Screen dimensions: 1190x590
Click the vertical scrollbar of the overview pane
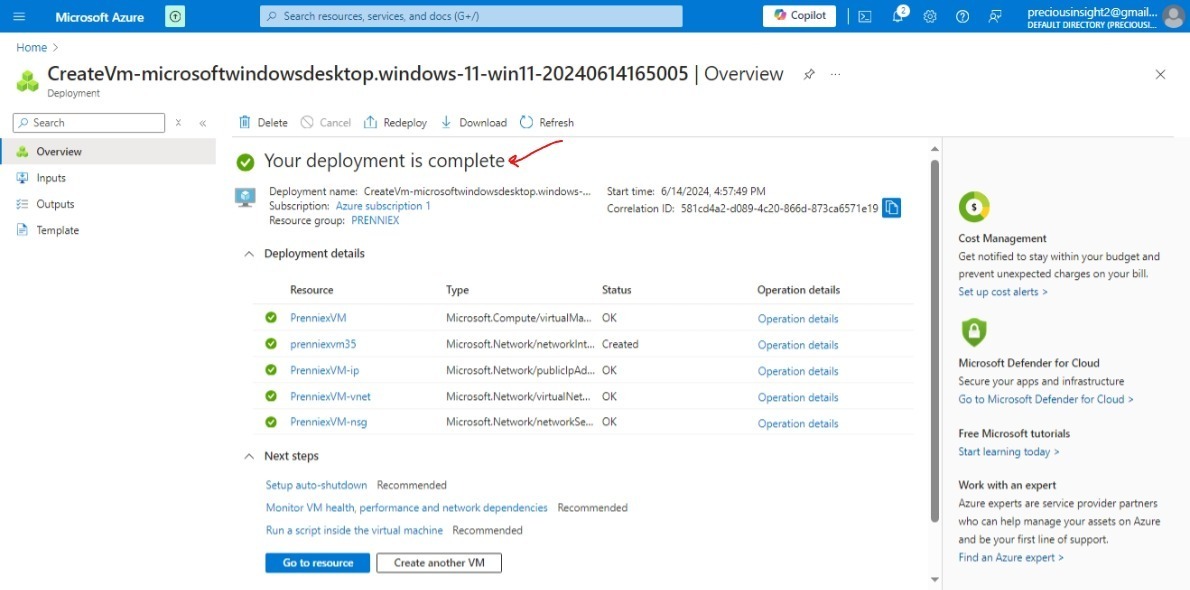coord(934,342)
